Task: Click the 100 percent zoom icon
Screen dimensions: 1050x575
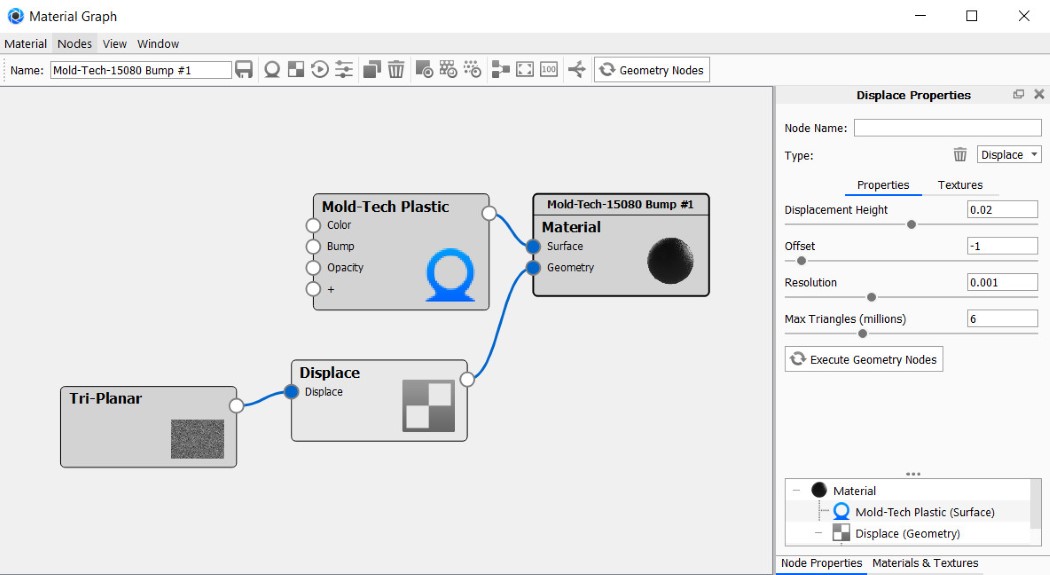Action: 549,70
